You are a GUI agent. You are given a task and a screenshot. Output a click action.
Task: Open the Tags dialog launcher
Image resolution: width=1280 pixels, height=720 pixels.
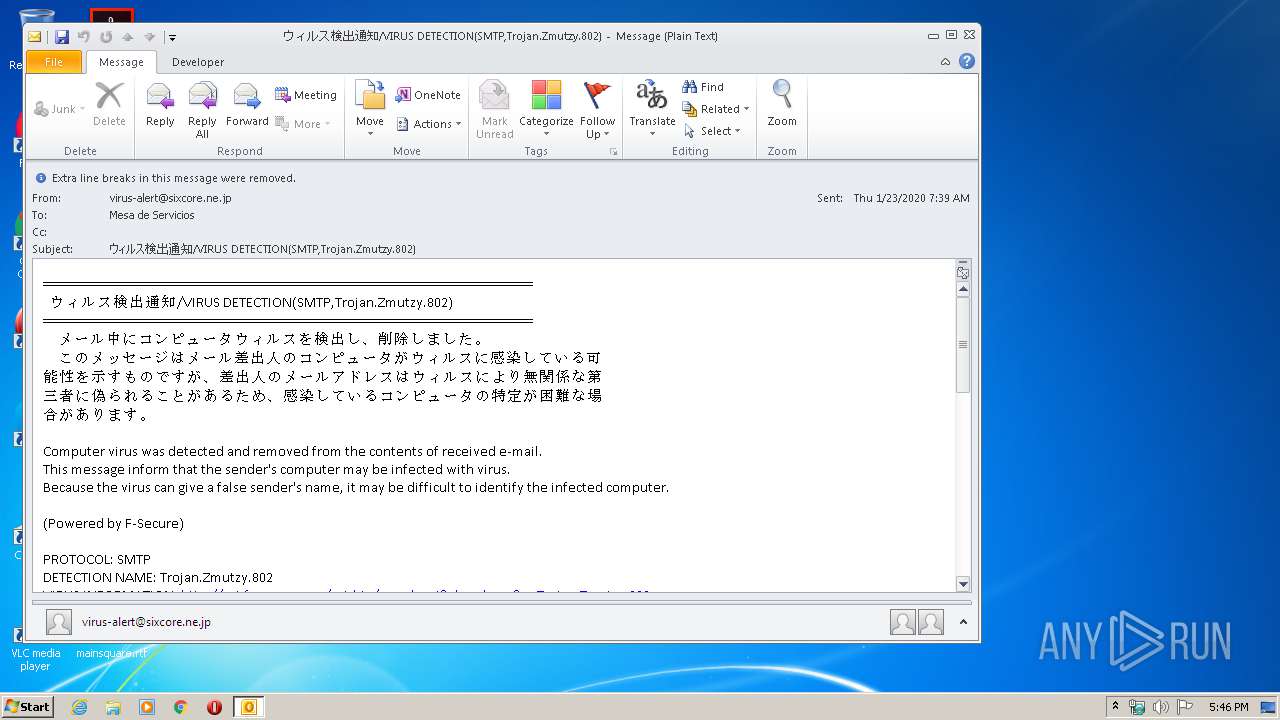tap(613, 152)
